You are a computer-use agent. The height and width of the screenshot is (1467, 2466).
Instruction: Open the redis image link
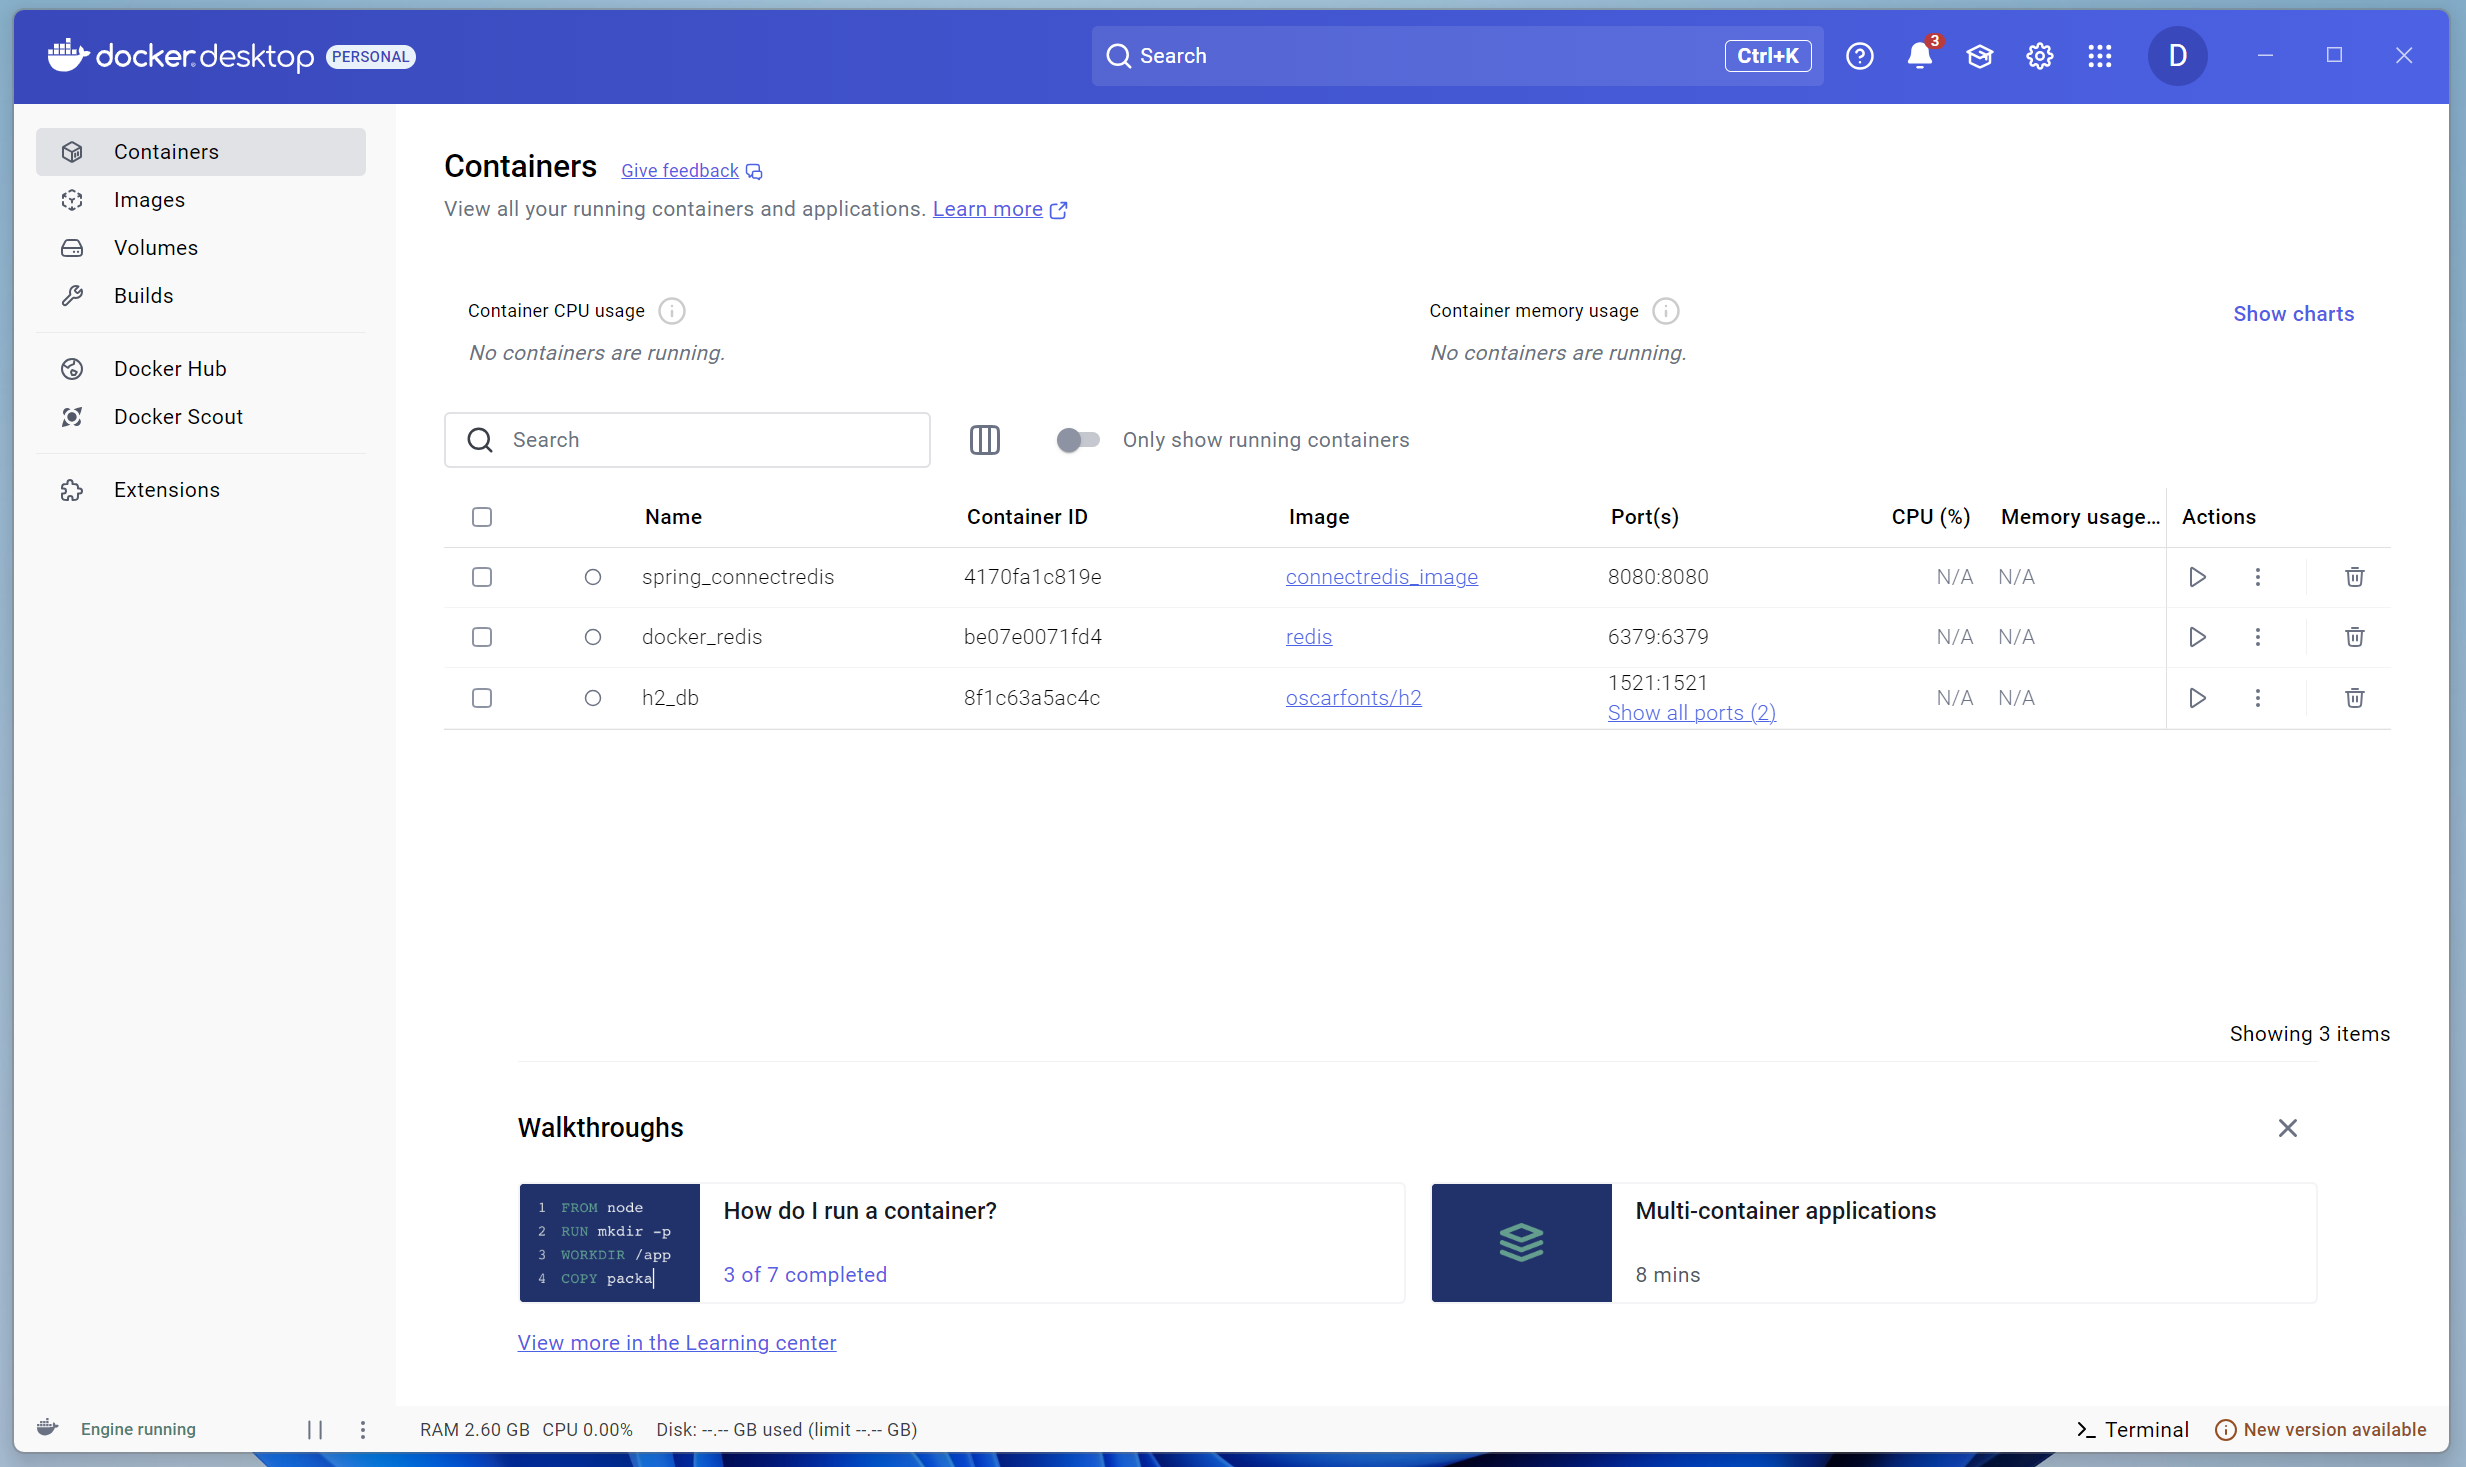1308,637
